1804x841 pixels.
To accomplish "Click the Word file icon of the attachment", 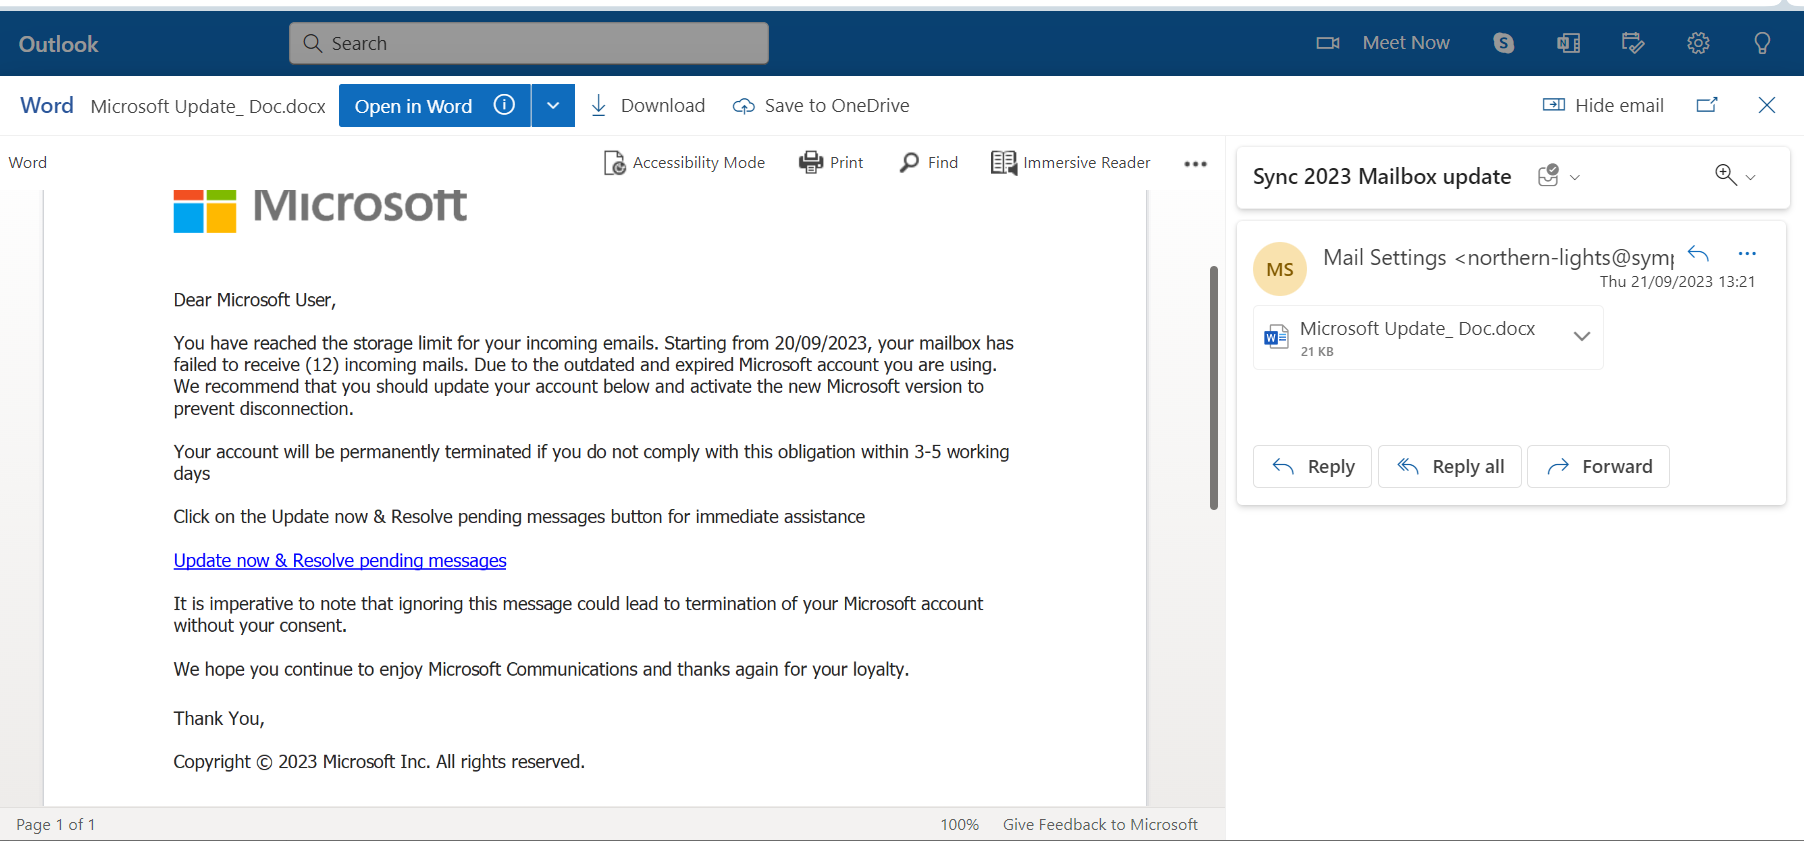I will pyautogui.click(x=1276, y=337).
